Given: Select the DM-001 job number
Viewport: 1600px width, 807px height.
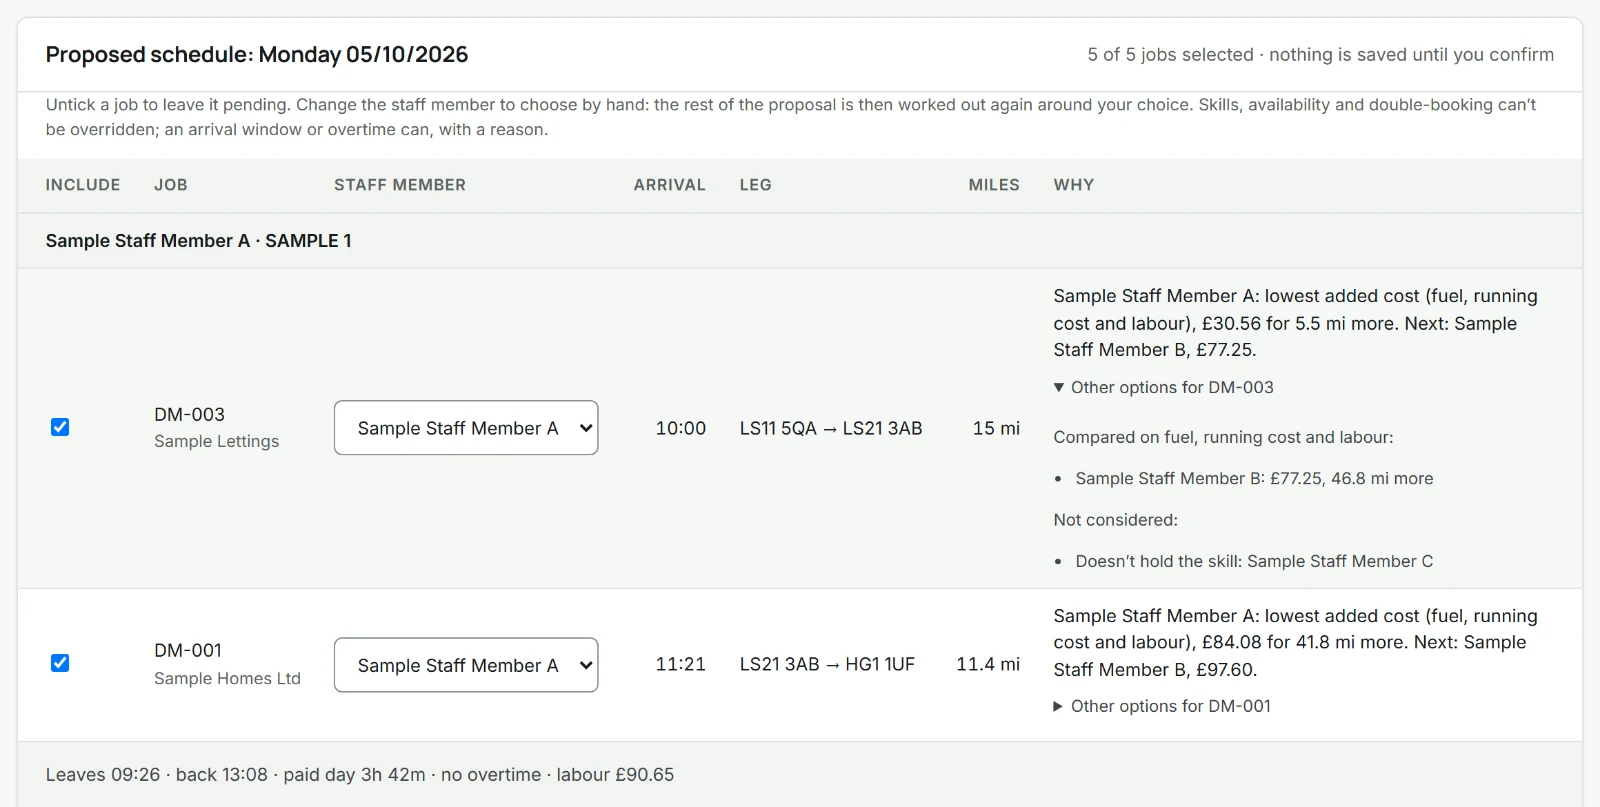Looking at the screenshot, I should click(x=188, y=650).
